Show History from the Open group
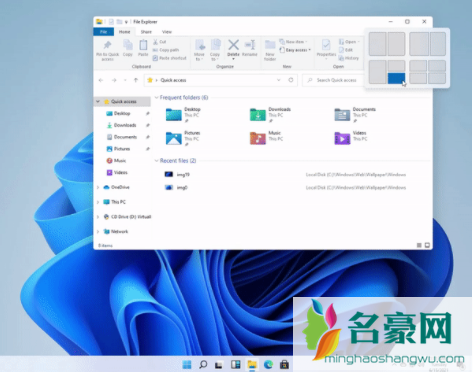This screenshot has width=473, height=372. click(x=349, y=58)
